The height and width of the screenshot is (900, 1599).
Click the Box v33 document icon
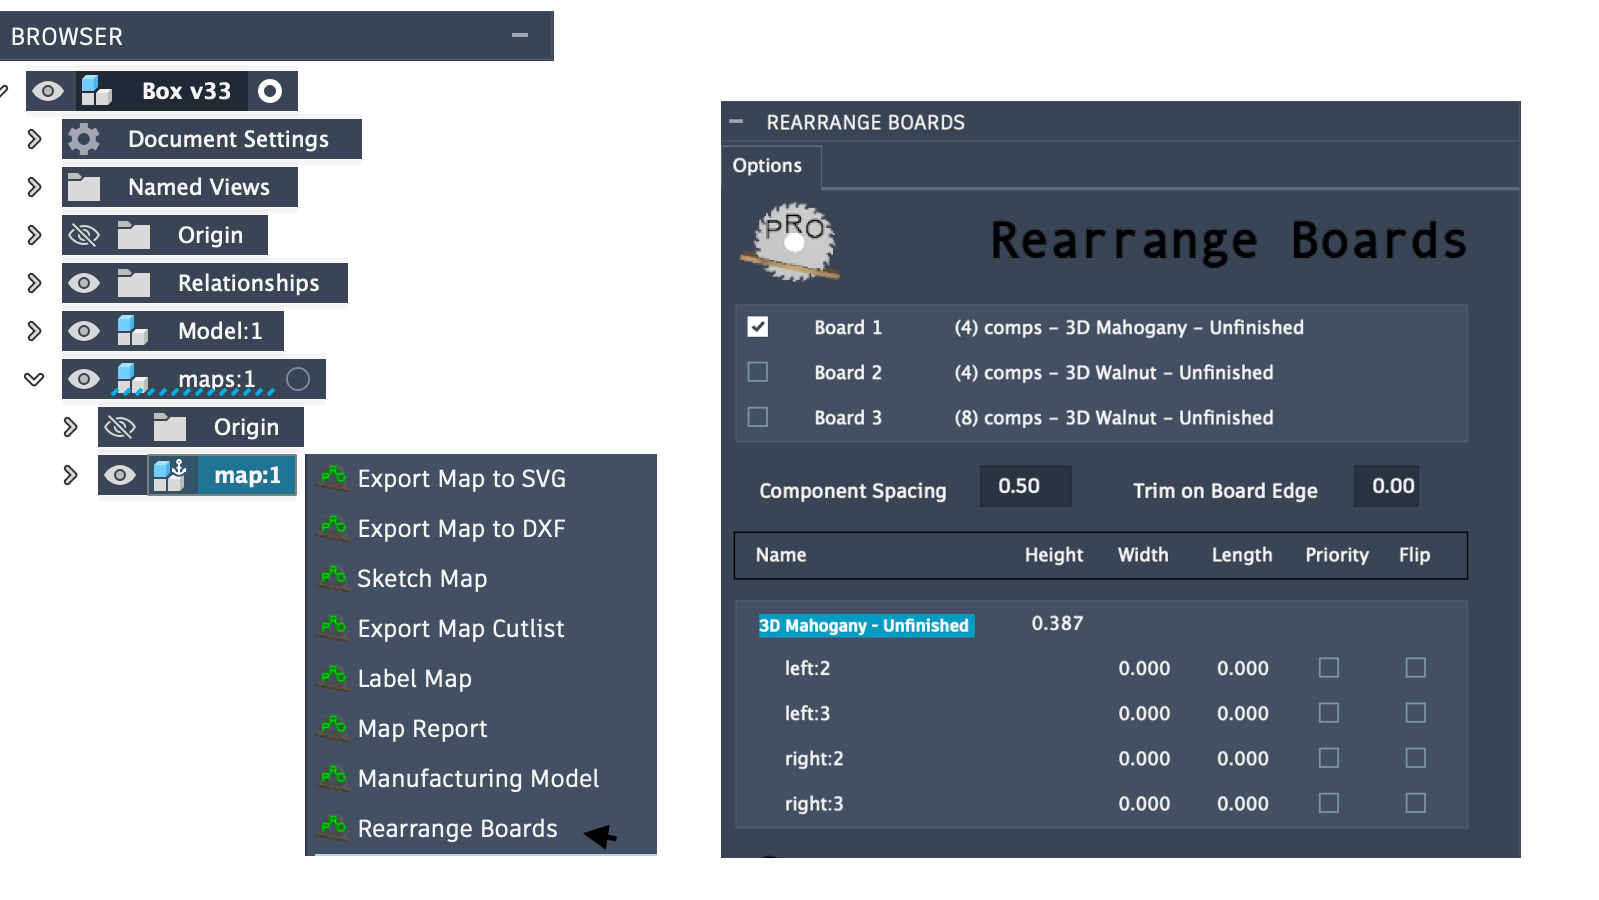tap(97, 91)
